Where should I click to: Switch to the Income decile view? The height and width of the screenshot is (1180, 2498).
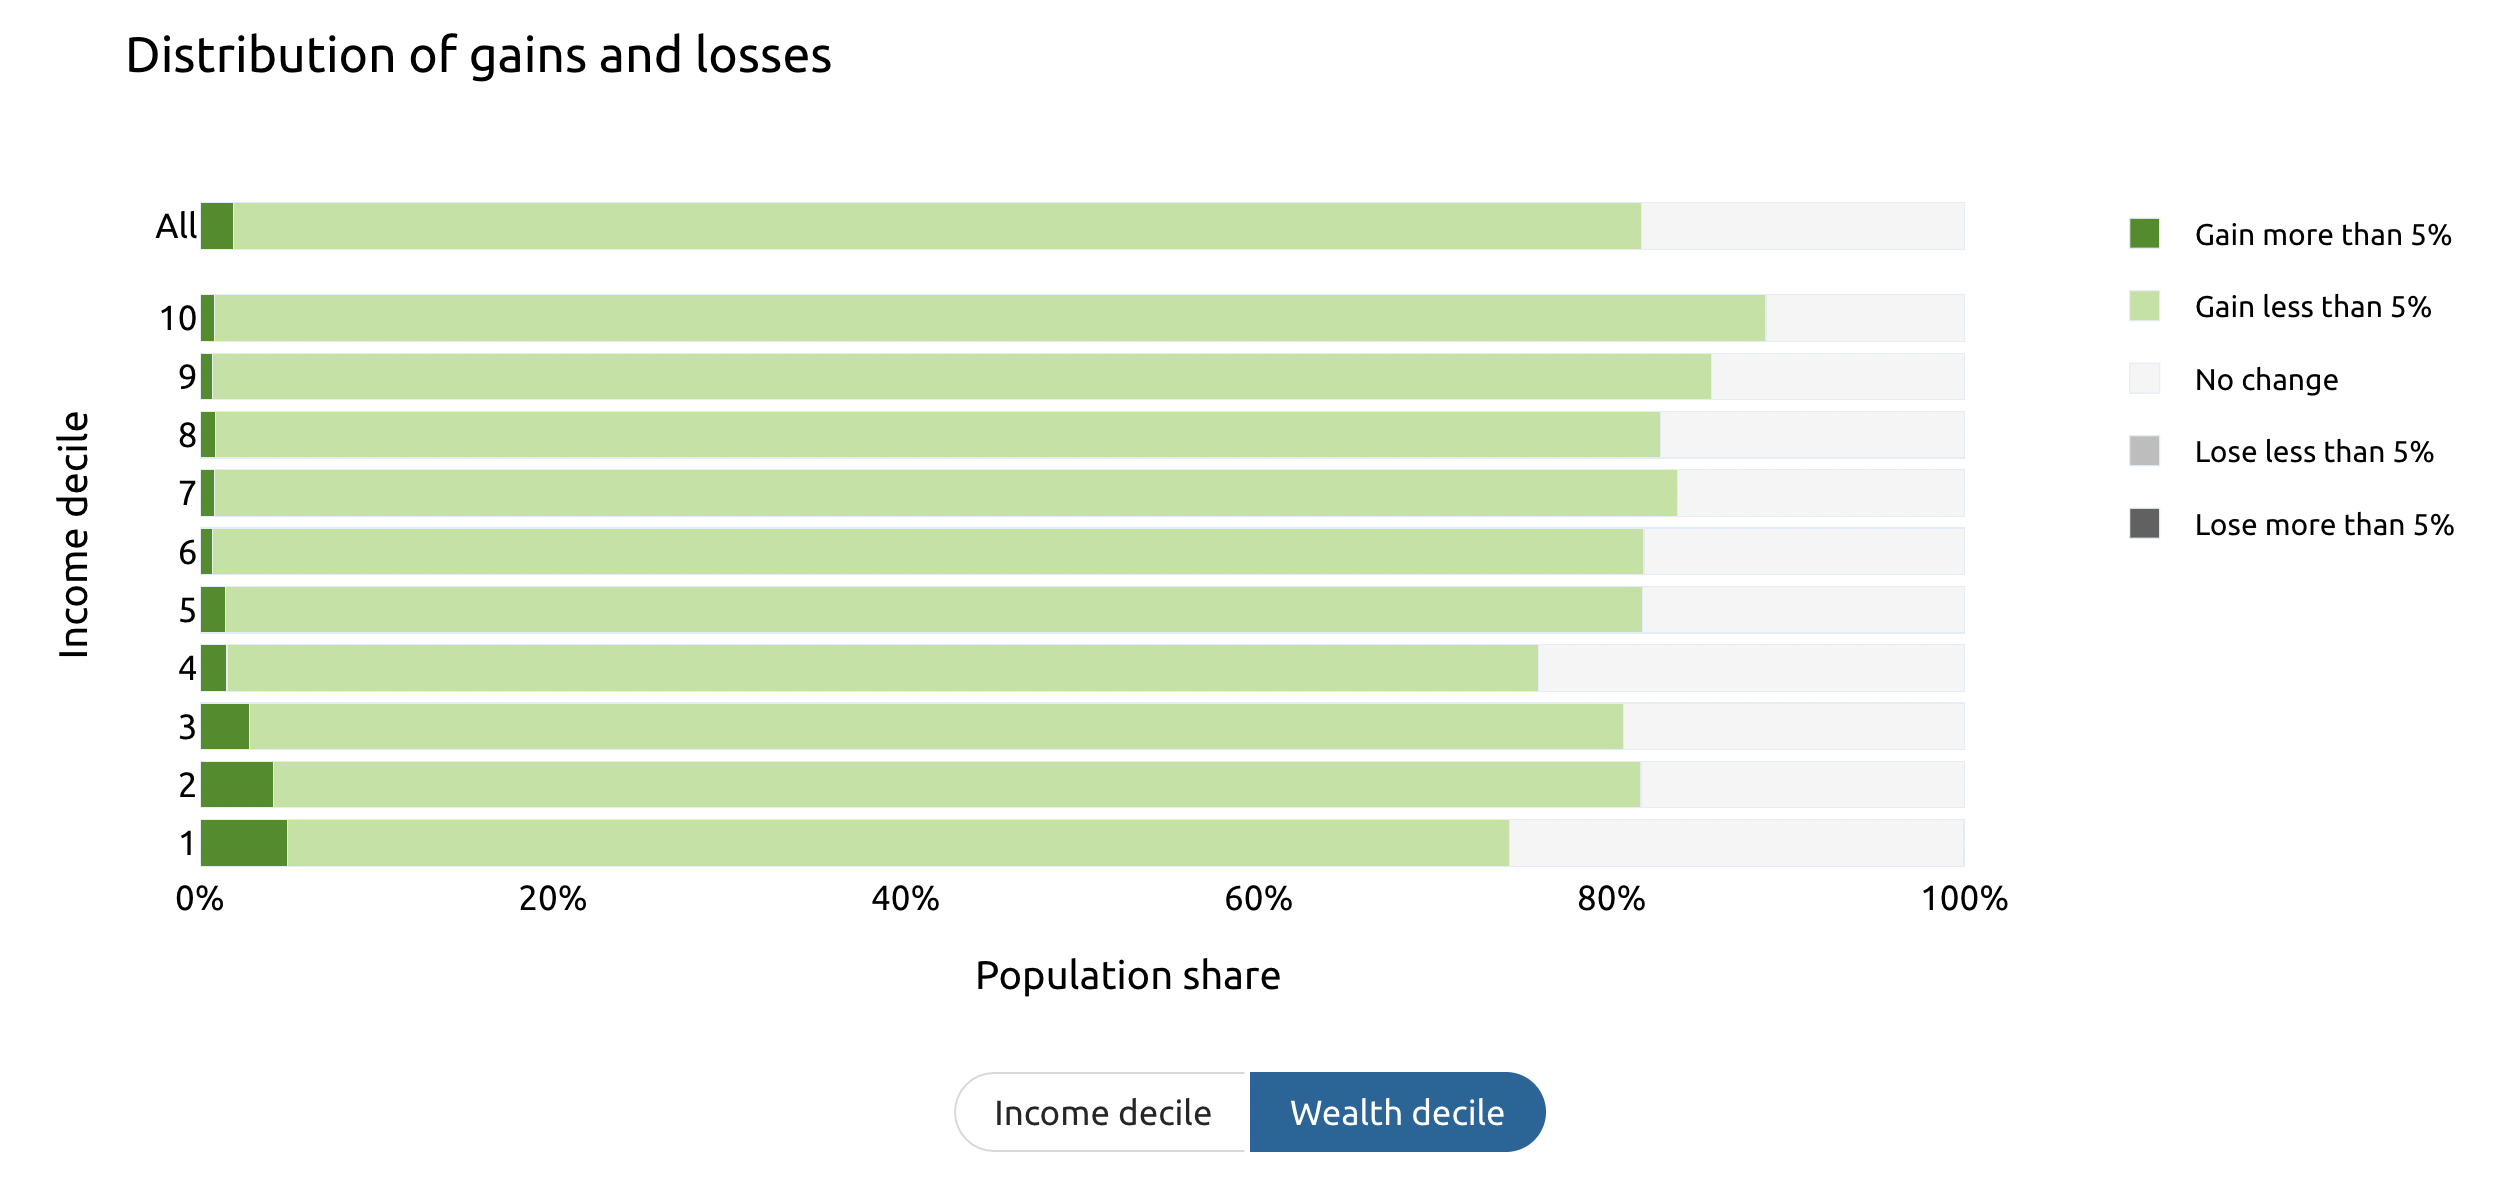point(1101,1111)
